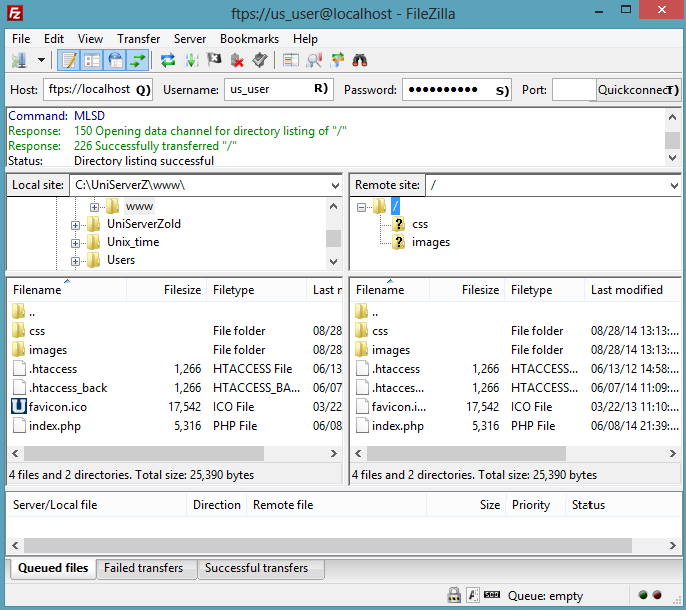The width and height of the screenshot is (686, 610).
Task: Click the Username input field
Action: coord(279,90)
